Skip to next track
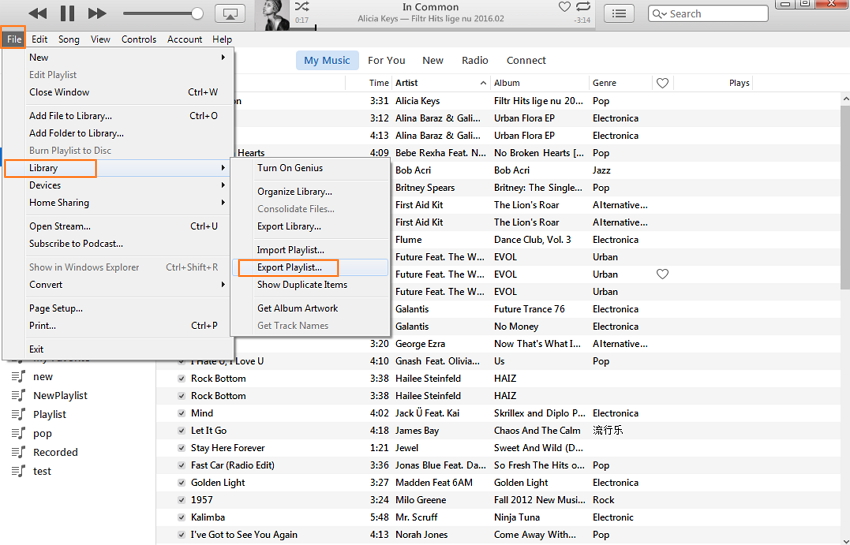This screenshot has height=545, width=850. pyautogui.click(x=97, y=13)
